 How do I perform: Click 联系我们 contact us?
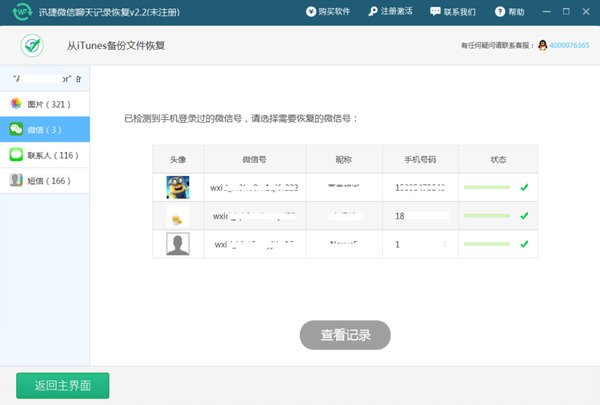pyautogui.click(x=453, y=12)
